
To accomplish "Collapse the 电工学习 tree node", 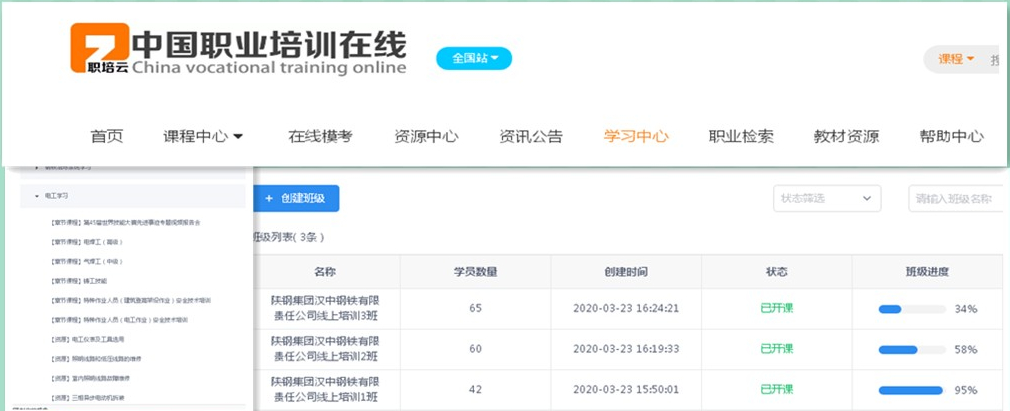I will pyautogui.click(x=38, y=196).
